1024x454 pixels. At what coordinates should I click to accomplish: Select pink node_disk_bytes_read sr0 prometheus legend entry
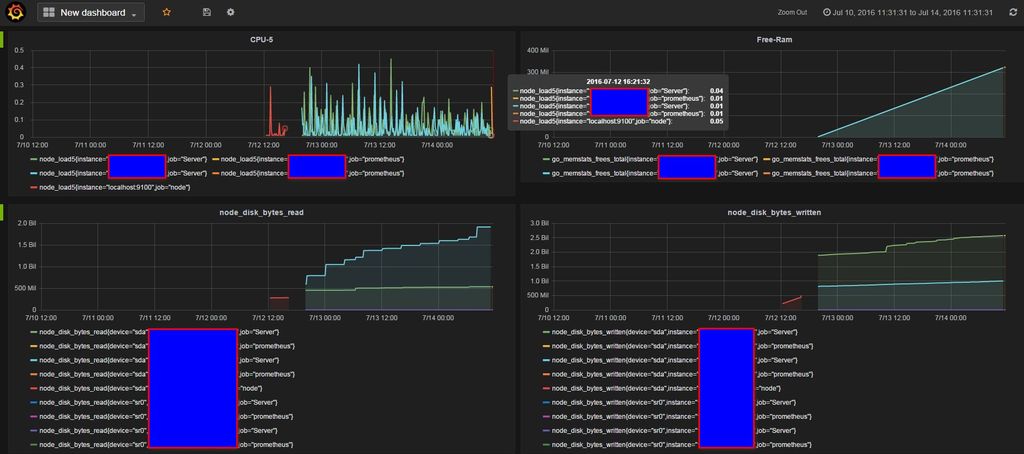[162, 417]
